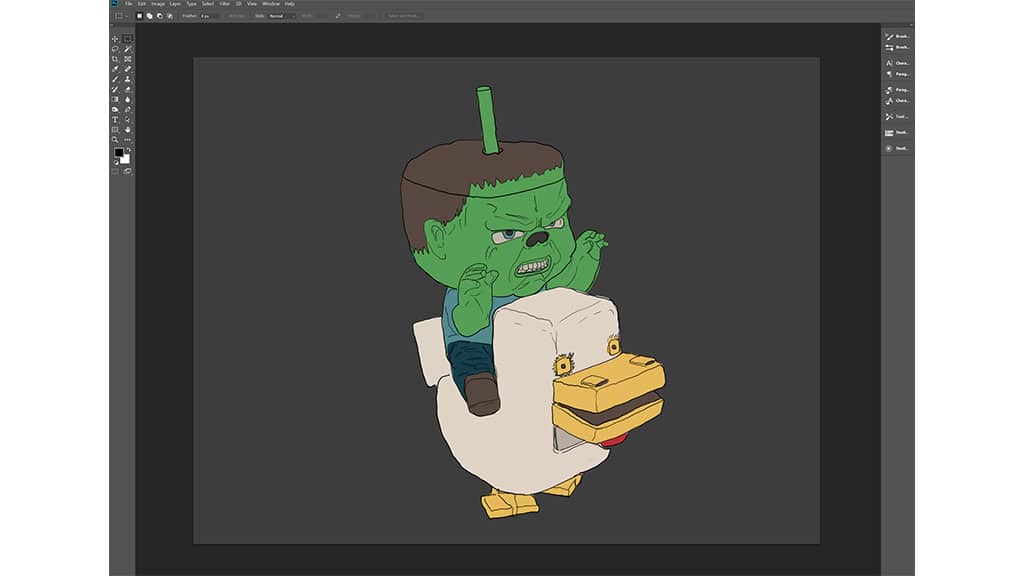Image resolution: width=1024 pixels, height=576 pixels.
Task: Open the Paragraph panel in the dock
Action: click(897, 74)
